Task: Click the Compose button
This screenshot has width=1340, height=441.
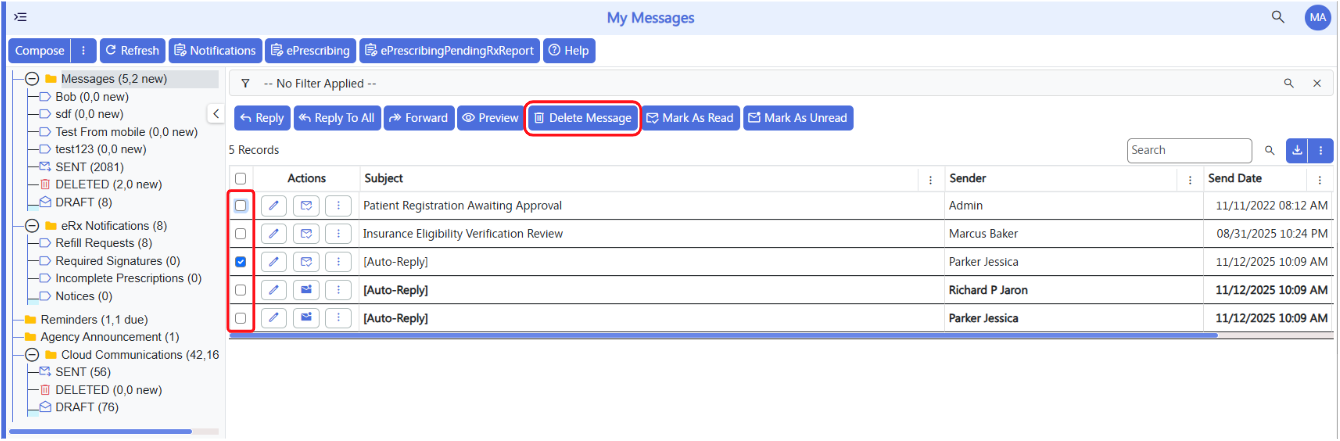Action: (x=40, y=51)
